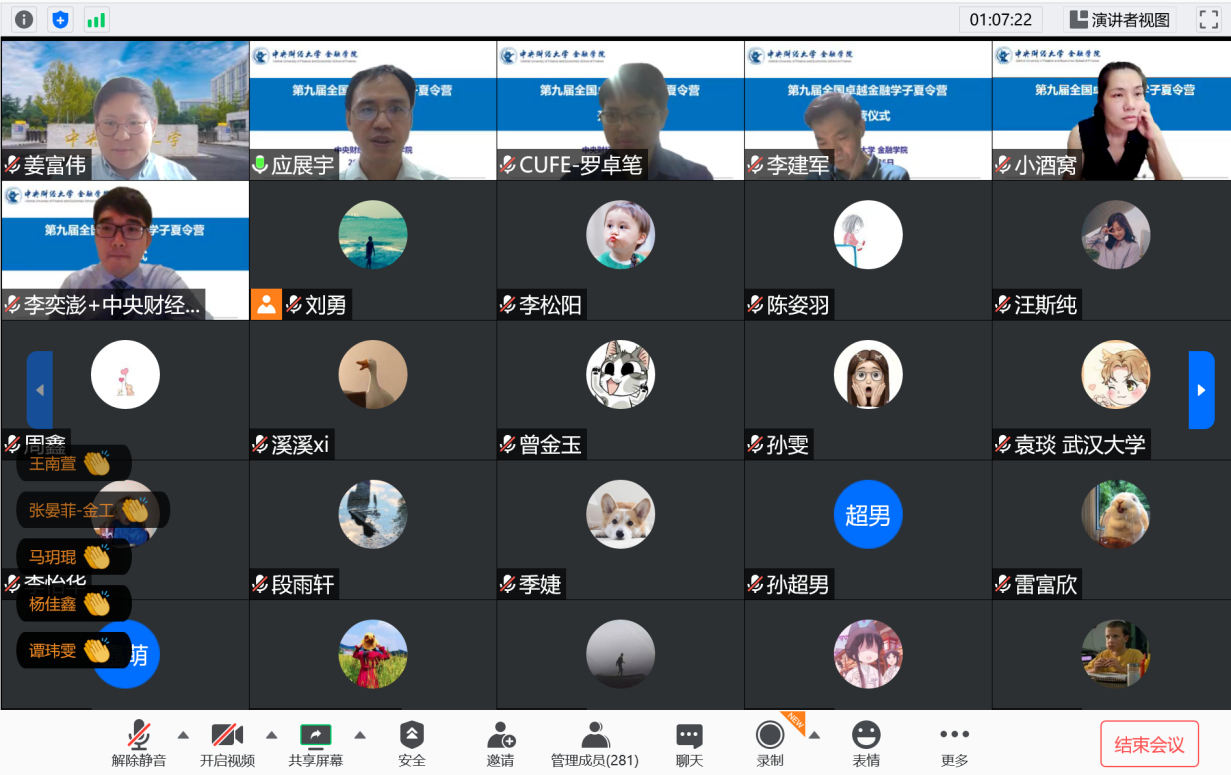Screen dimensions: 1231x775
Task: Open the More (更多) menu
Action: point(955,744)
